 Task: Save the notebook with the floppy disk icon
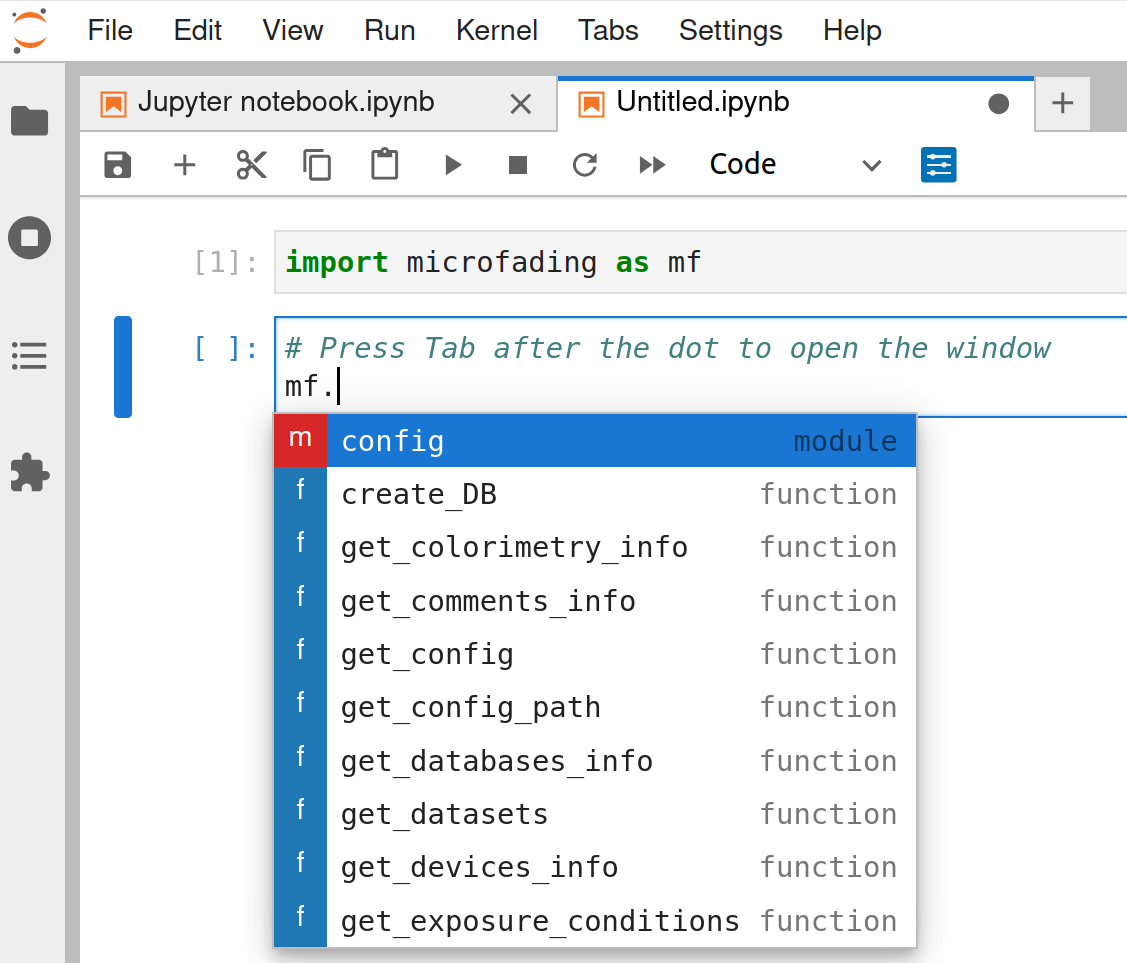coord(118,165)
